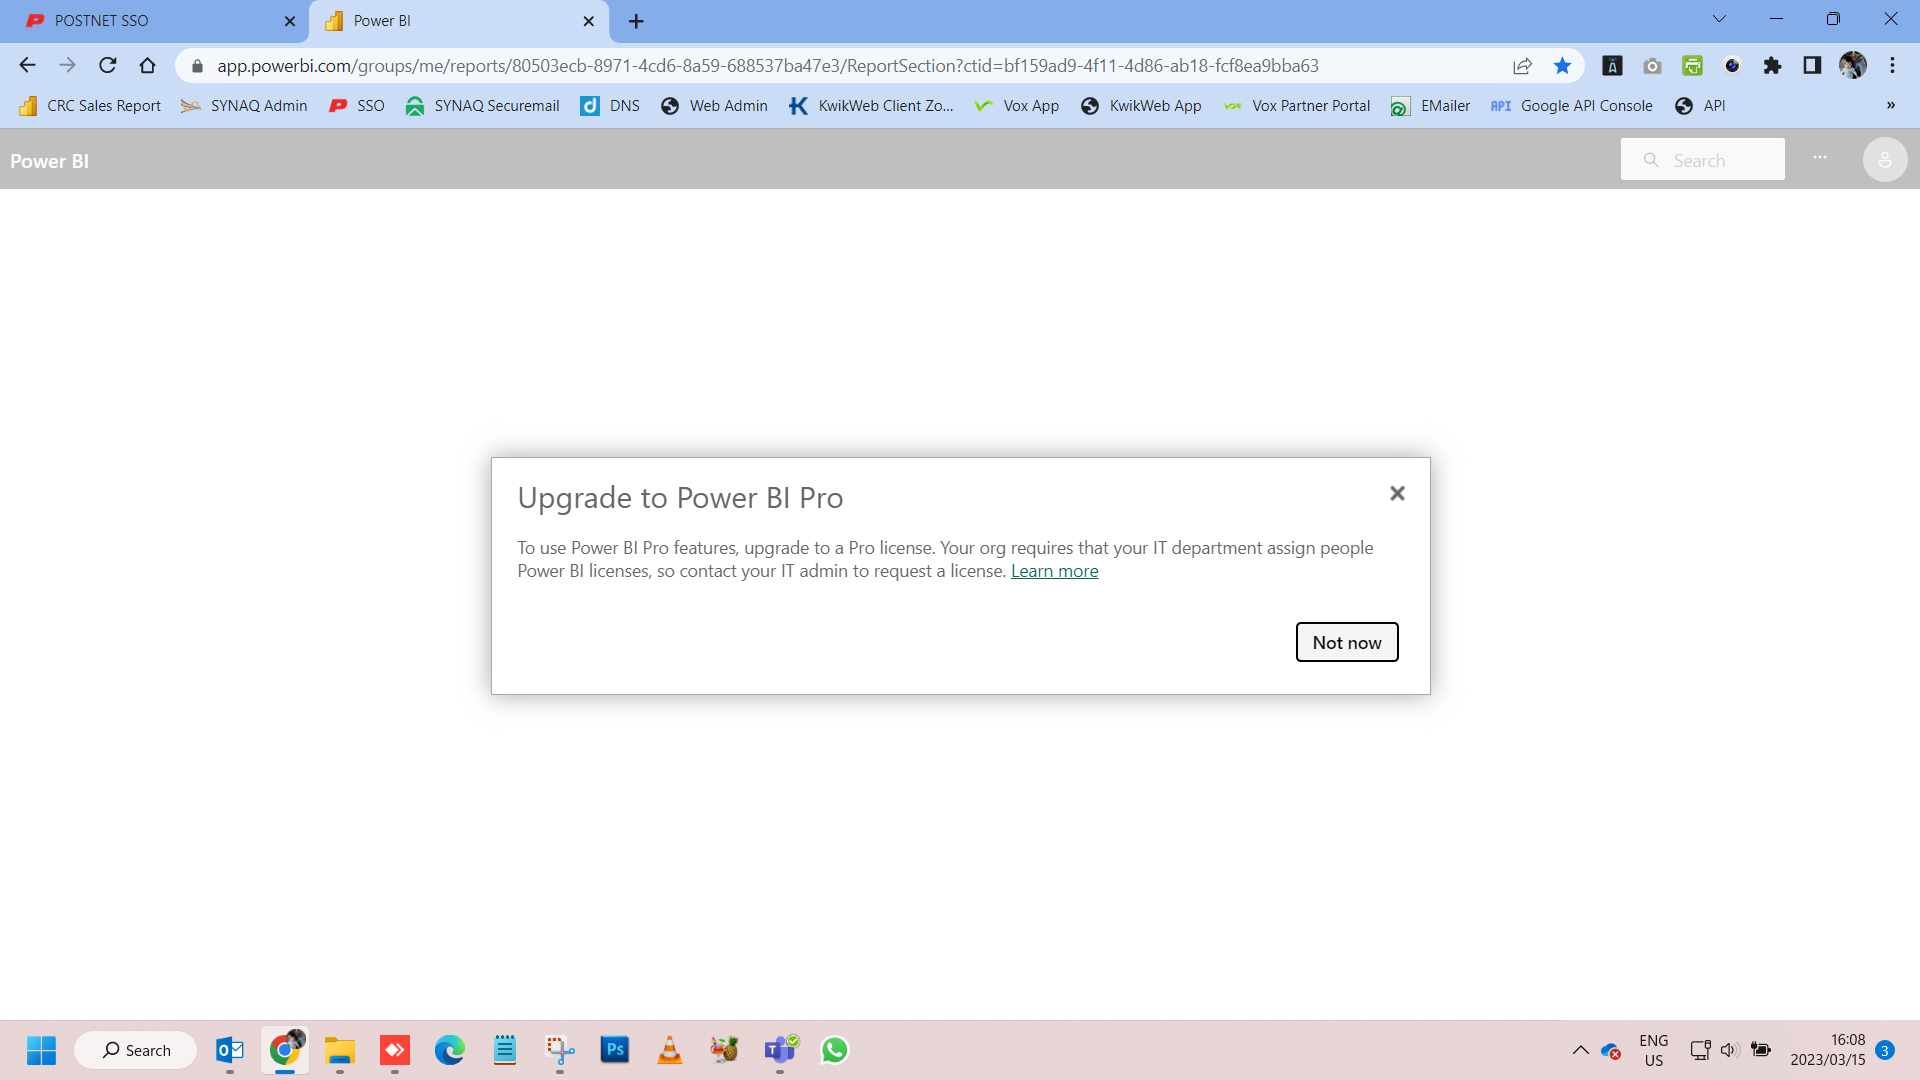Click the taskbar Search box
The width and height of the screenshot is (1920, 1080).
click(x=135, y=1050)
